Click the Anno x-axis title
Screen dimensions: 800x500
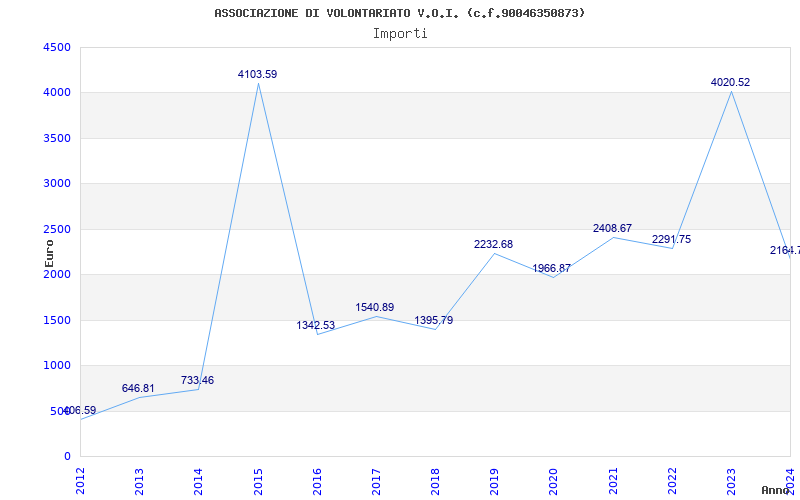coord(776,490)
